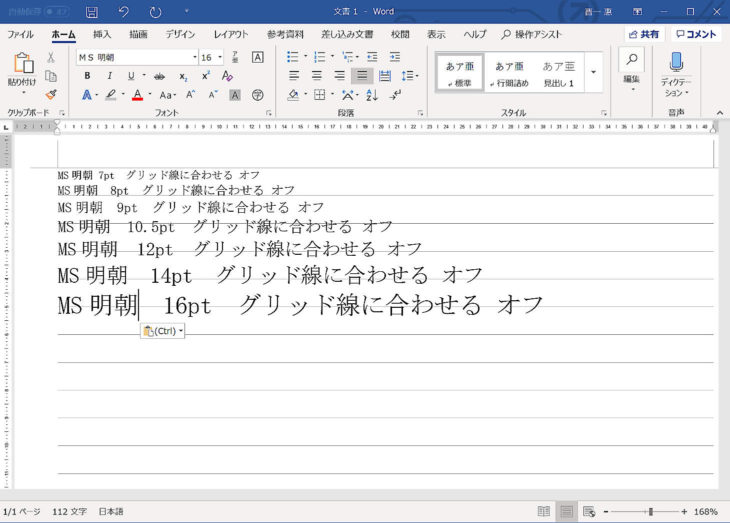Toggle Italic formatting
730x523 pixels.
(x=109, y=76)
